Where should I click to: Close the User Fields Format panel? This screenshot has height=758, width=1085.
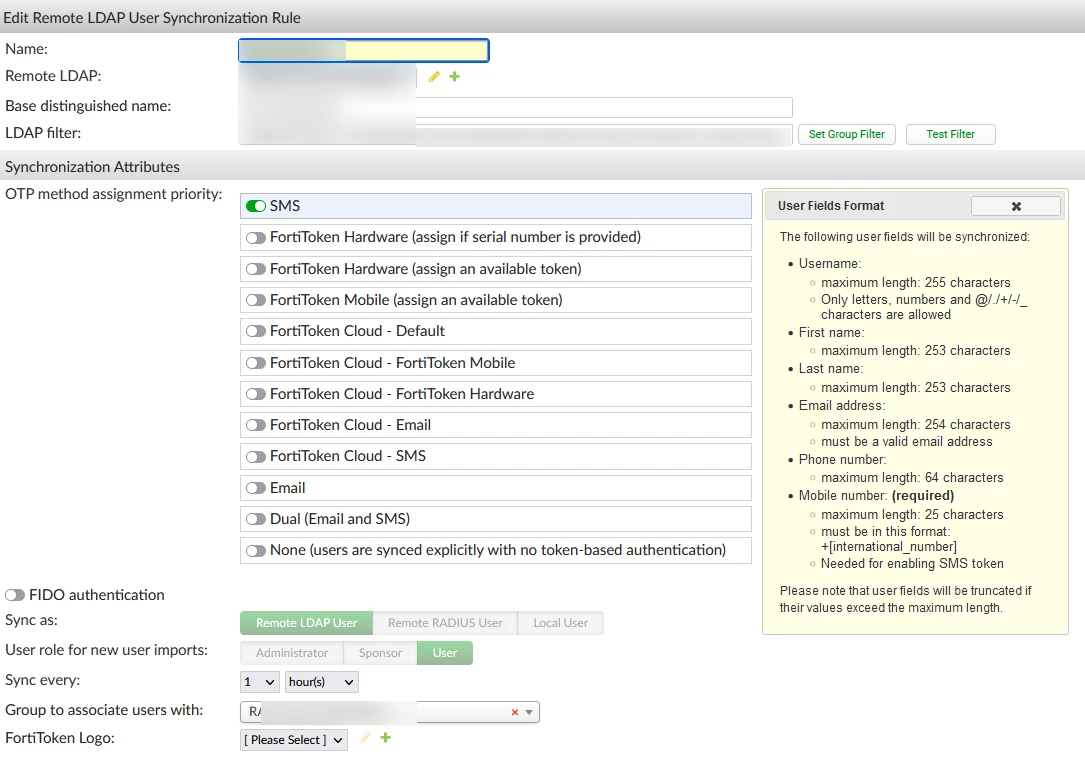pyautogui.click(x=1016, y=206)
